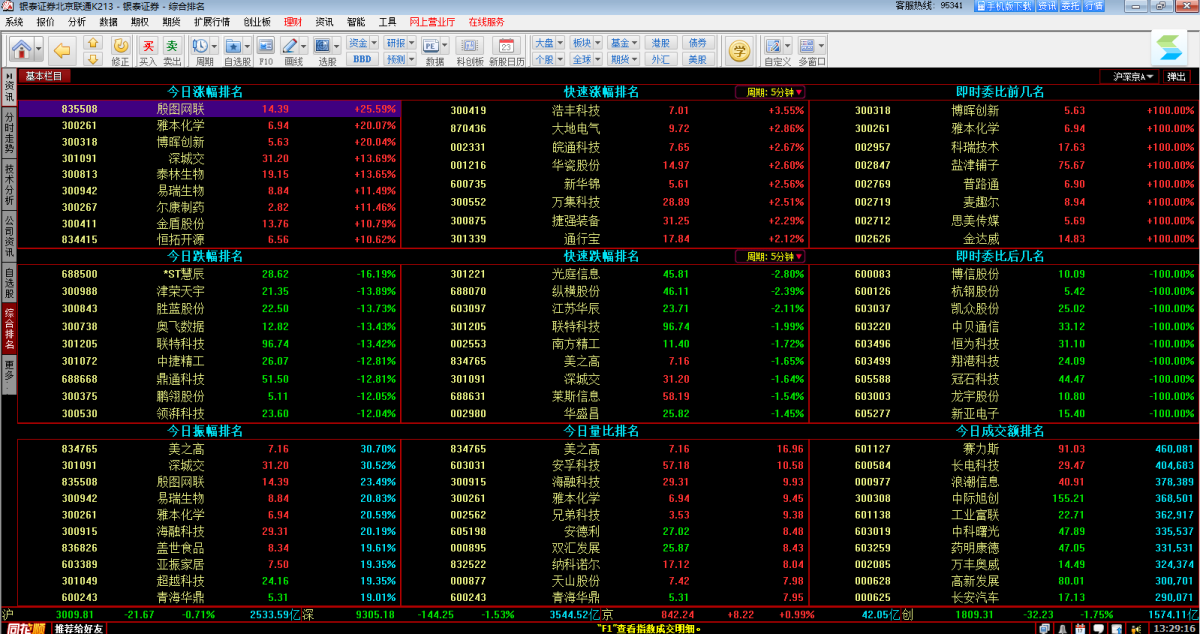The width and height of the screenshot is (1200, 634).
Task: Click the green 卖出 sell icon
Action: pyautogui.click(x=172, y=51)
